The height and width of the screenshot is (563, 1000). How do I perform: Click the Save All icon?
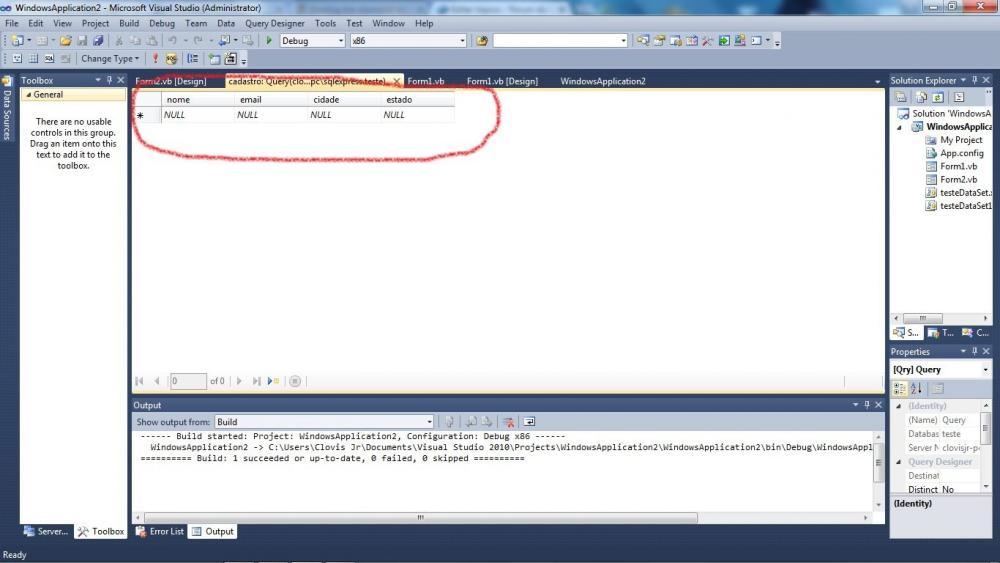point(98,41)
